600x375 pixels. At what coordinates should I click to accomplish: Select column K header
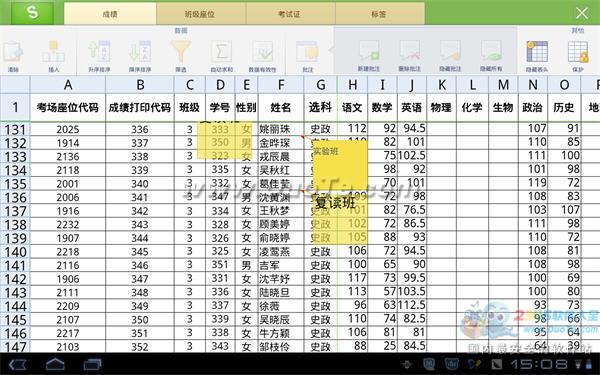(x=441, y=85)
